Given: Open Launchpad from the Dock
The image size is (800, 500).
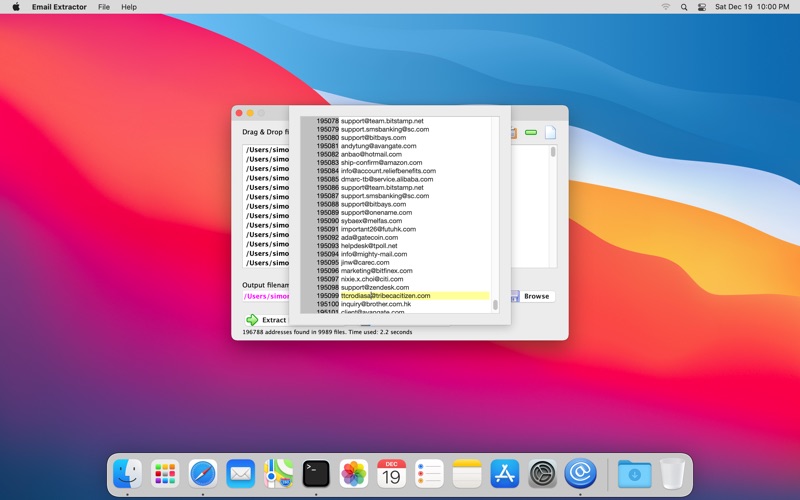Looking at the screenshot, I should tap(165, 473).
